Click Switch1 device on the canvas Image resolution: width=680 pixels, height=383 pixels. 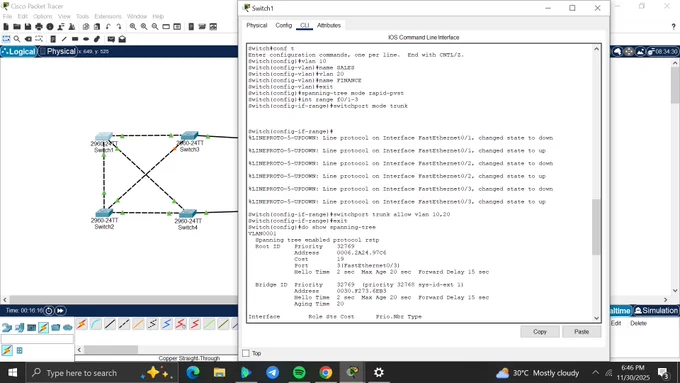pyautogui.click(x=104, y=137)
